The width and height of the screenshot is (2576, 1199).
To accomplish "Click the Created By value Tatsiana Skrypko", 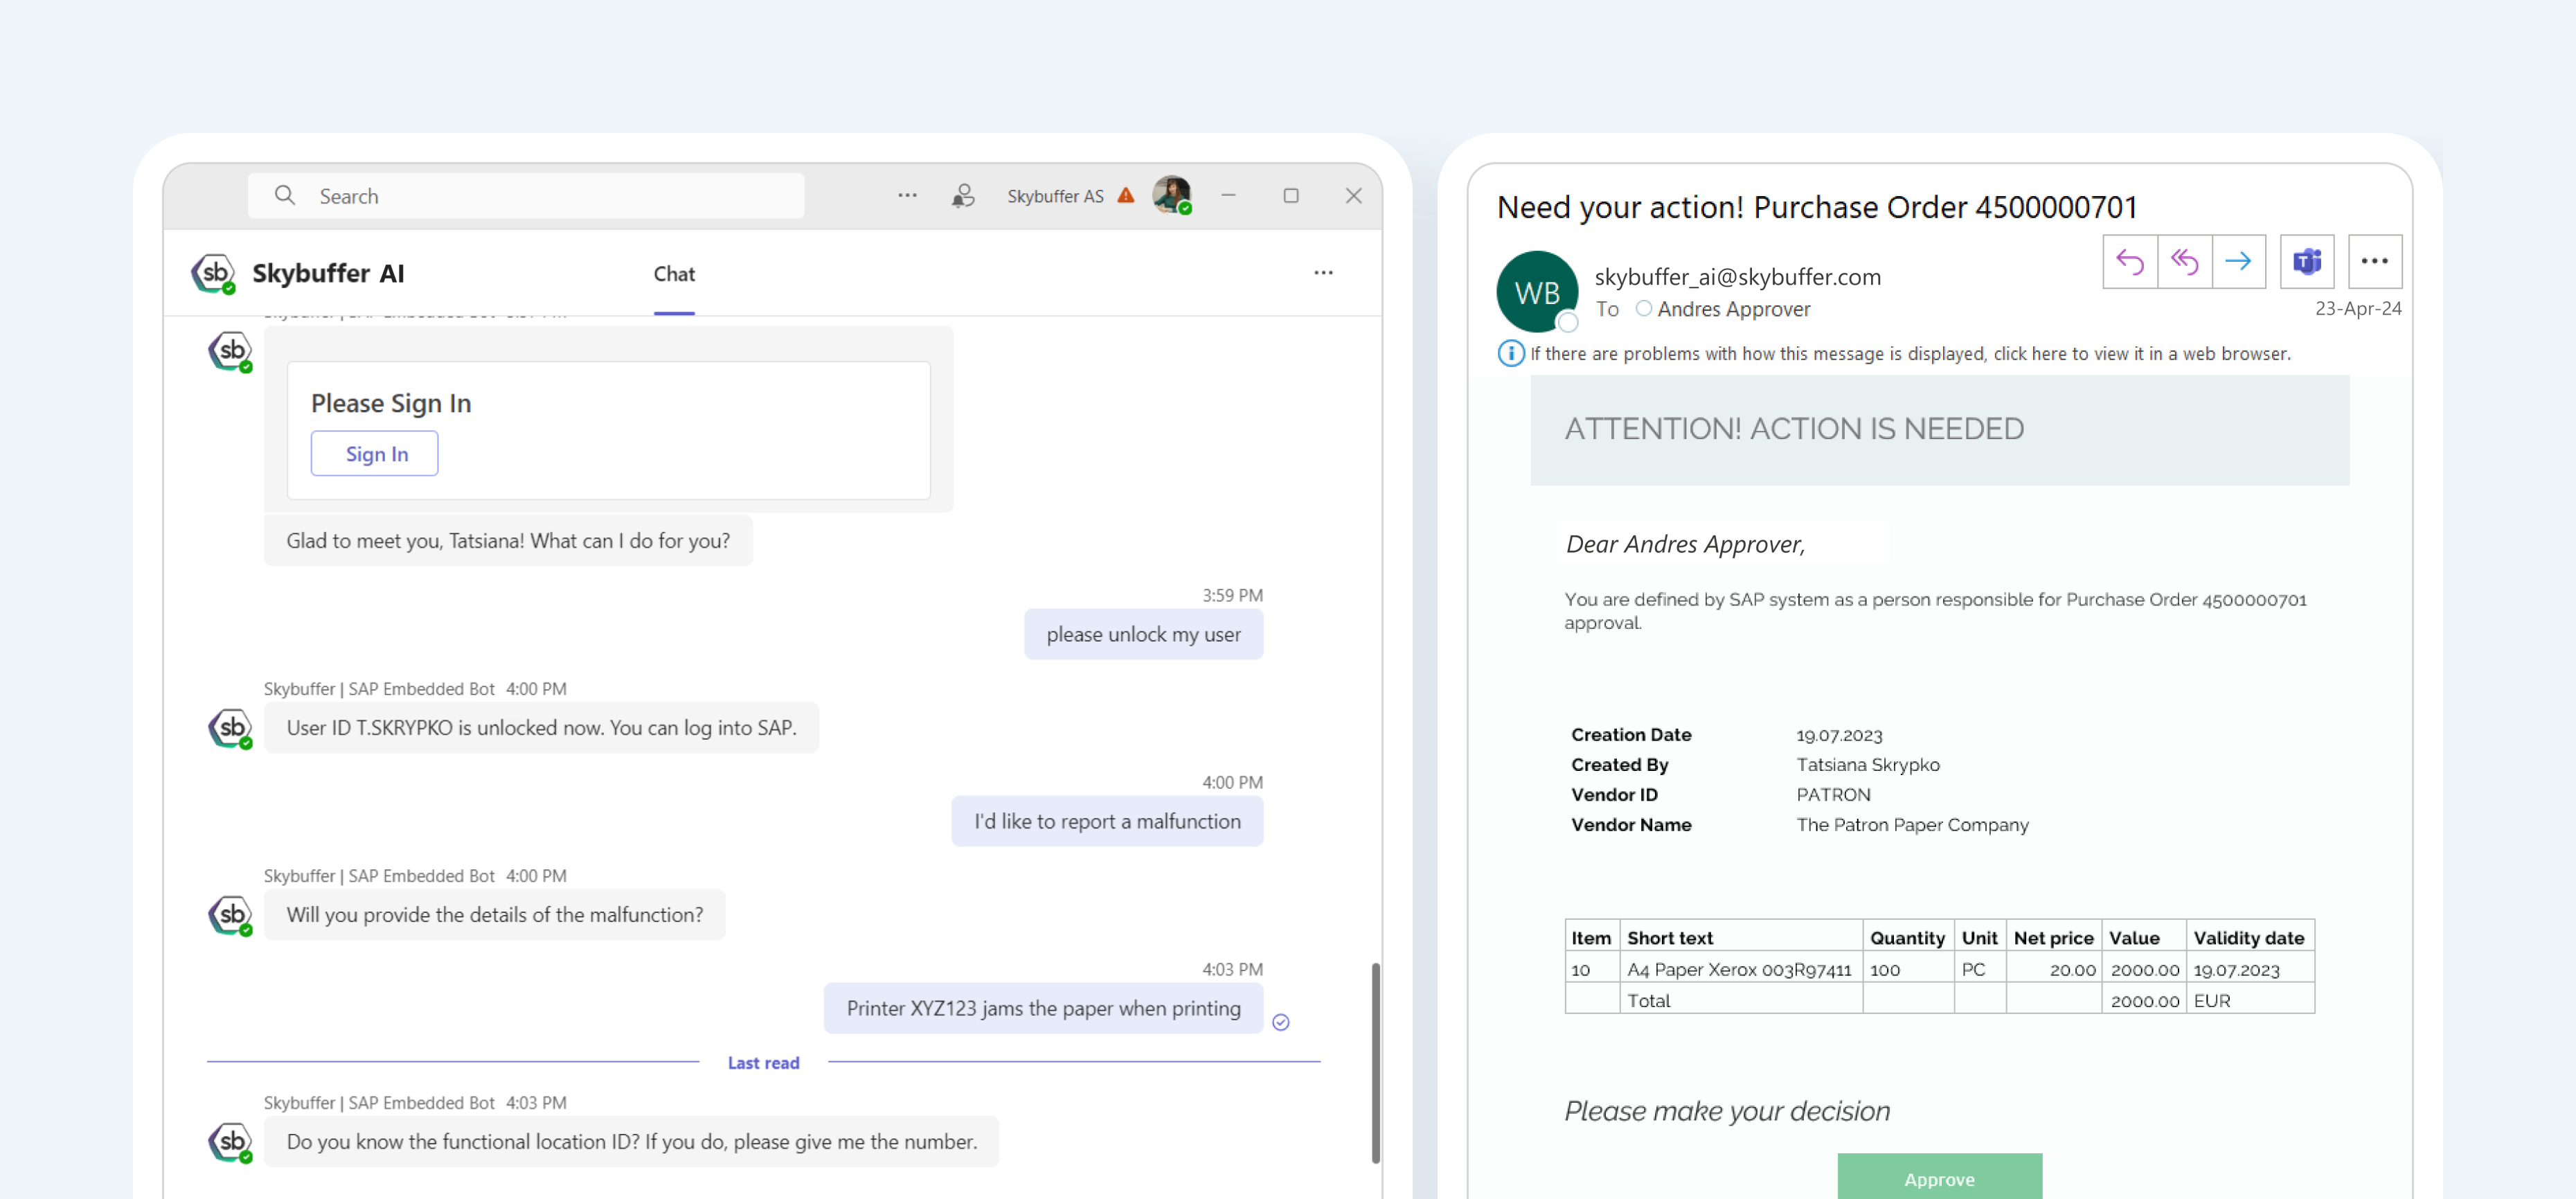I will tap(1867, 765).
